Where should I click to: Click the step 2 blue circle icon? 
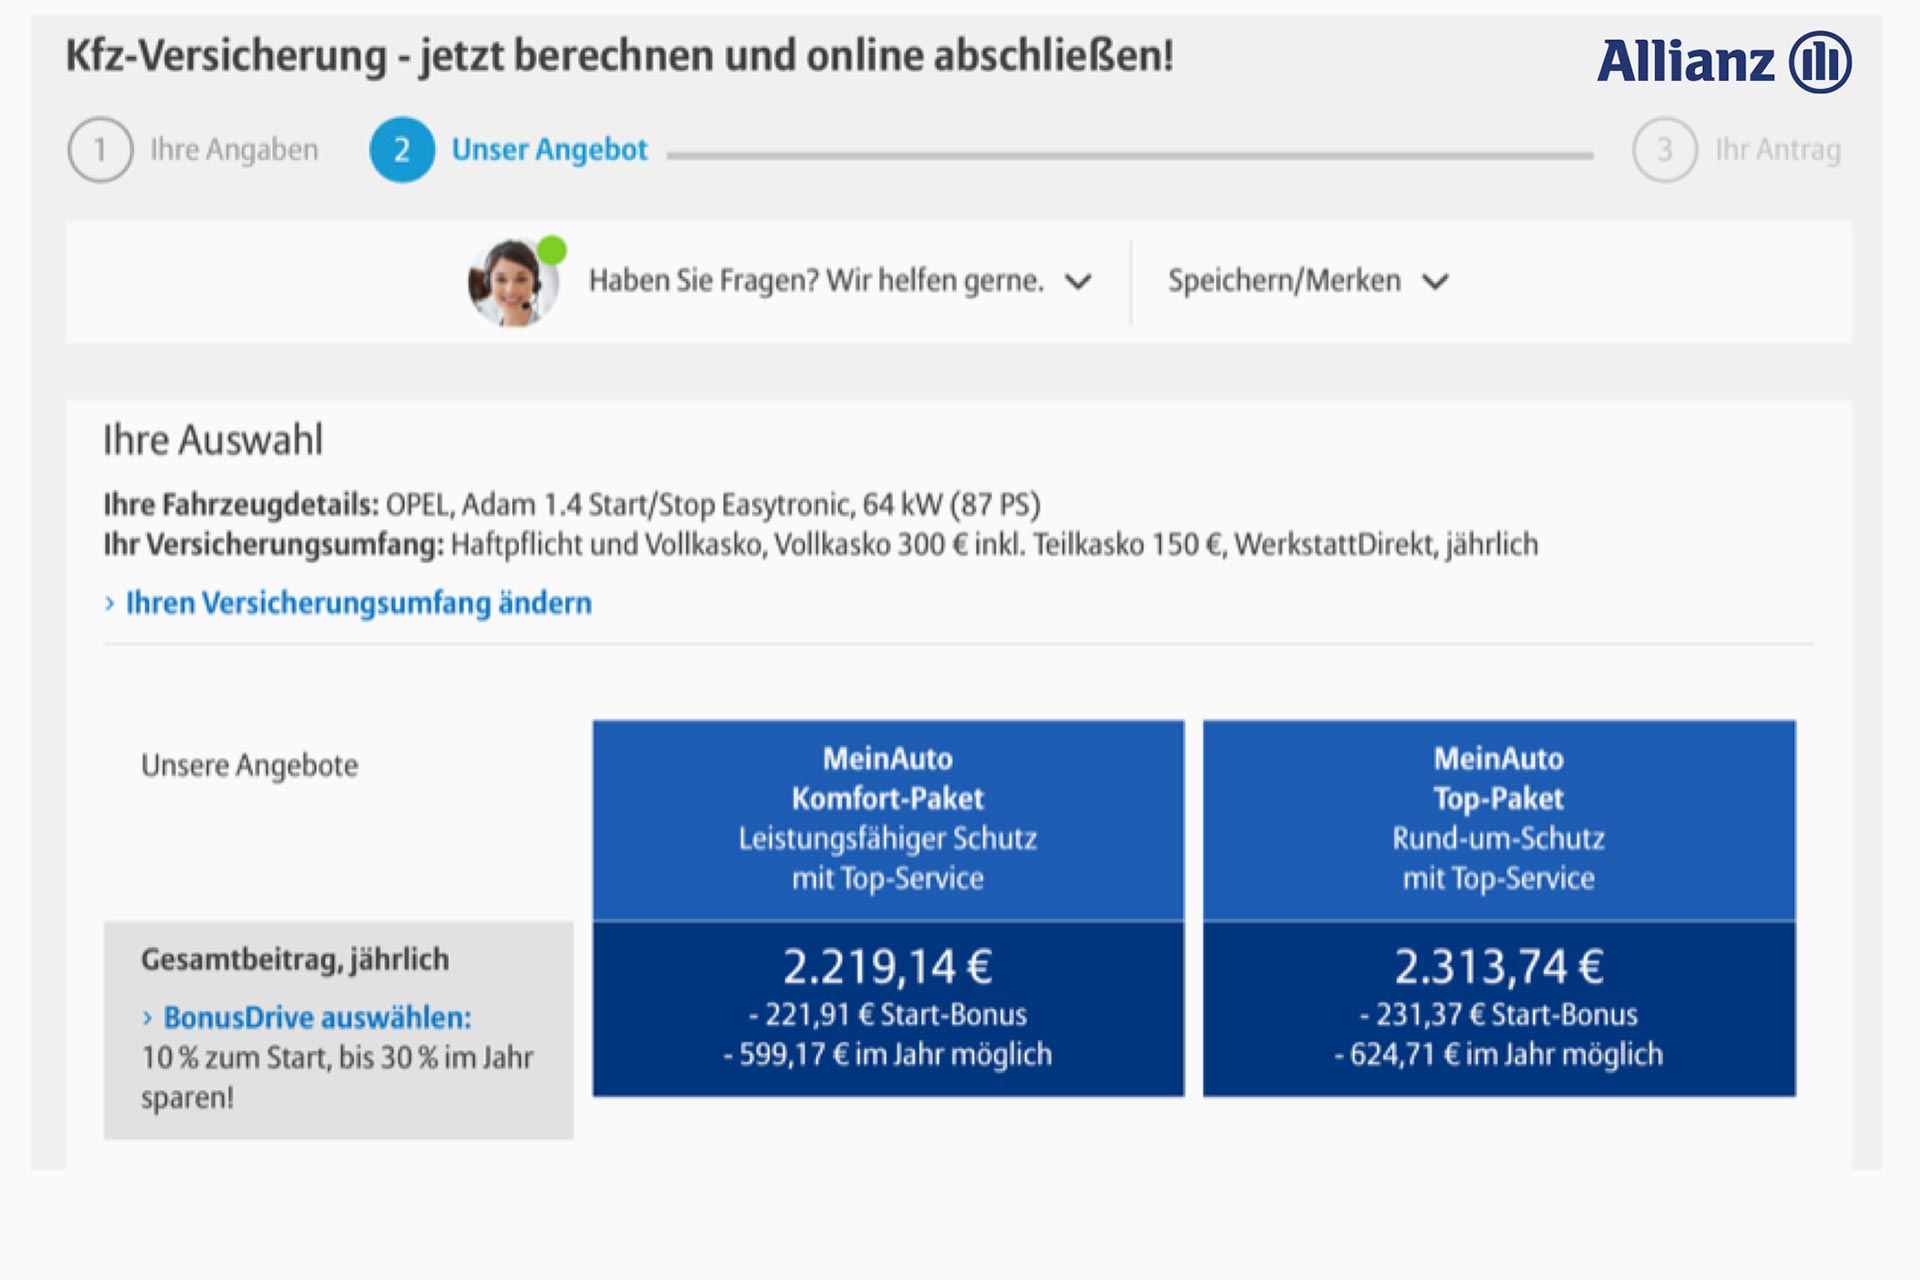point(402,150)
